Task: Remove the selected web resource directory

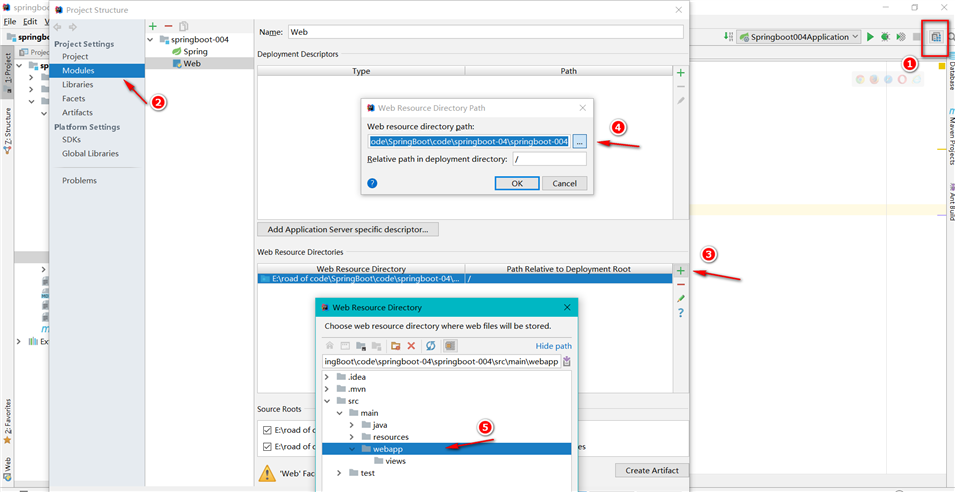Action: click(x=681, y=284)
